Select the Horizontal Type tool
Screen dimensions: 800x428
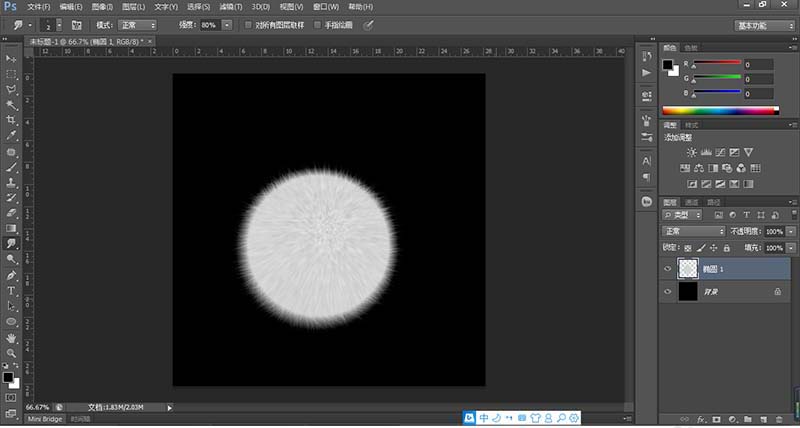(x=11, y=290)
